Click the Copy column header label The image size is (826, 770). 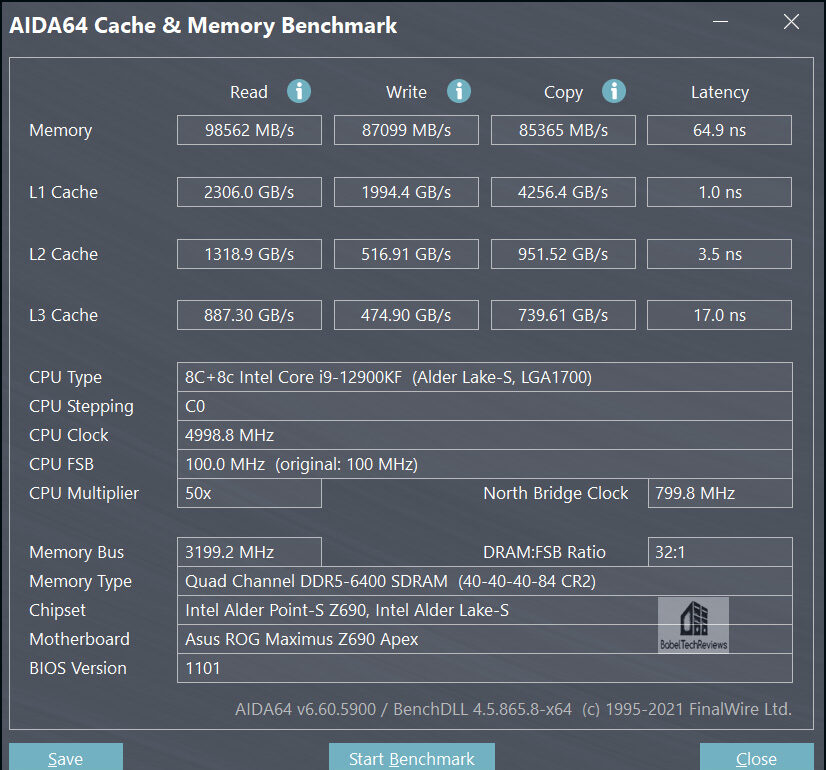coord(563,93)
